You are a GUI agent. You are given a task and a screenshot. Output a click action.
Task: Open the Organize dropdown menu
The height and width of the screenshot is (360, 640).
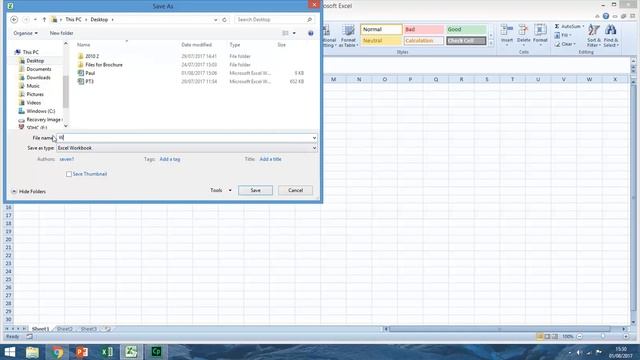point(25,33)
